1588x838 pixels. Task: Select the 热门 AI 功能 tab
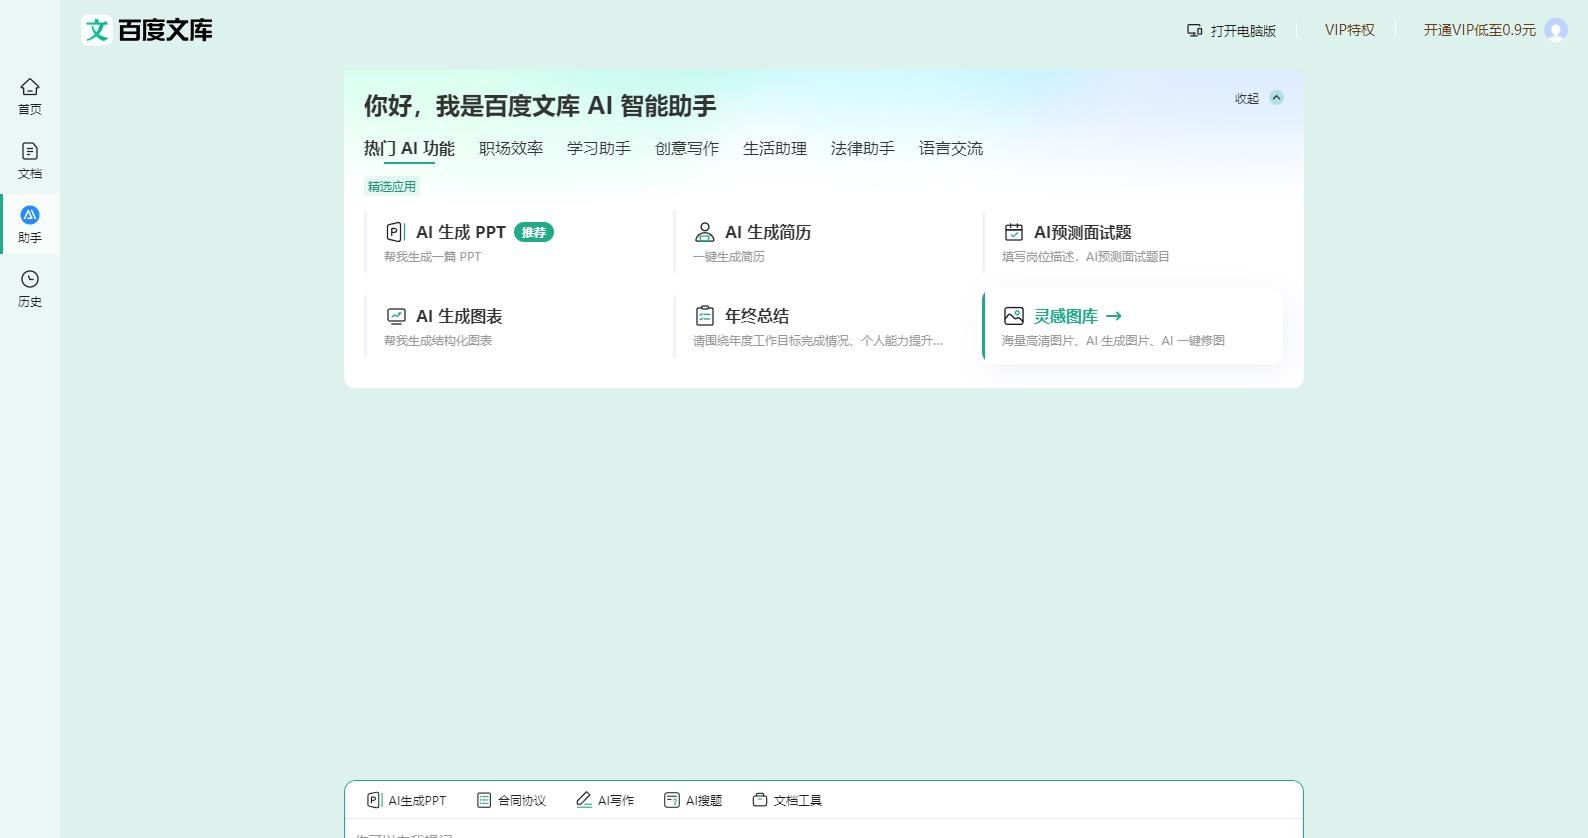tap(409, 148)
